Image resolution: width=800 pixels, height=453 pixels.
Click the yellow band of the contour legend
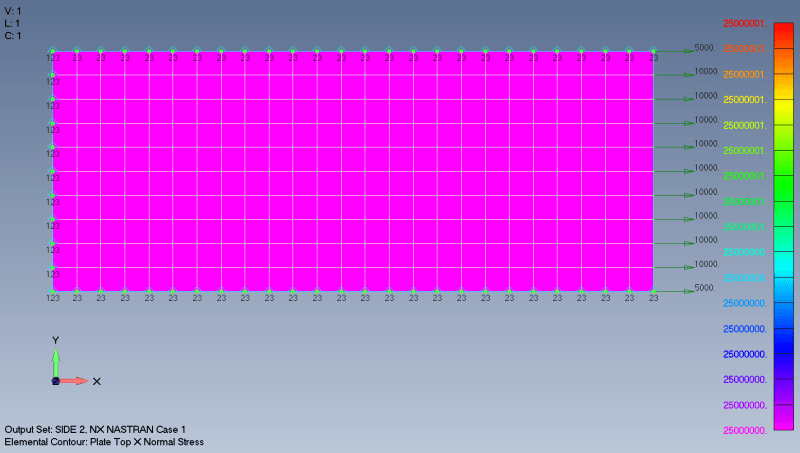(x=784, y=112)
